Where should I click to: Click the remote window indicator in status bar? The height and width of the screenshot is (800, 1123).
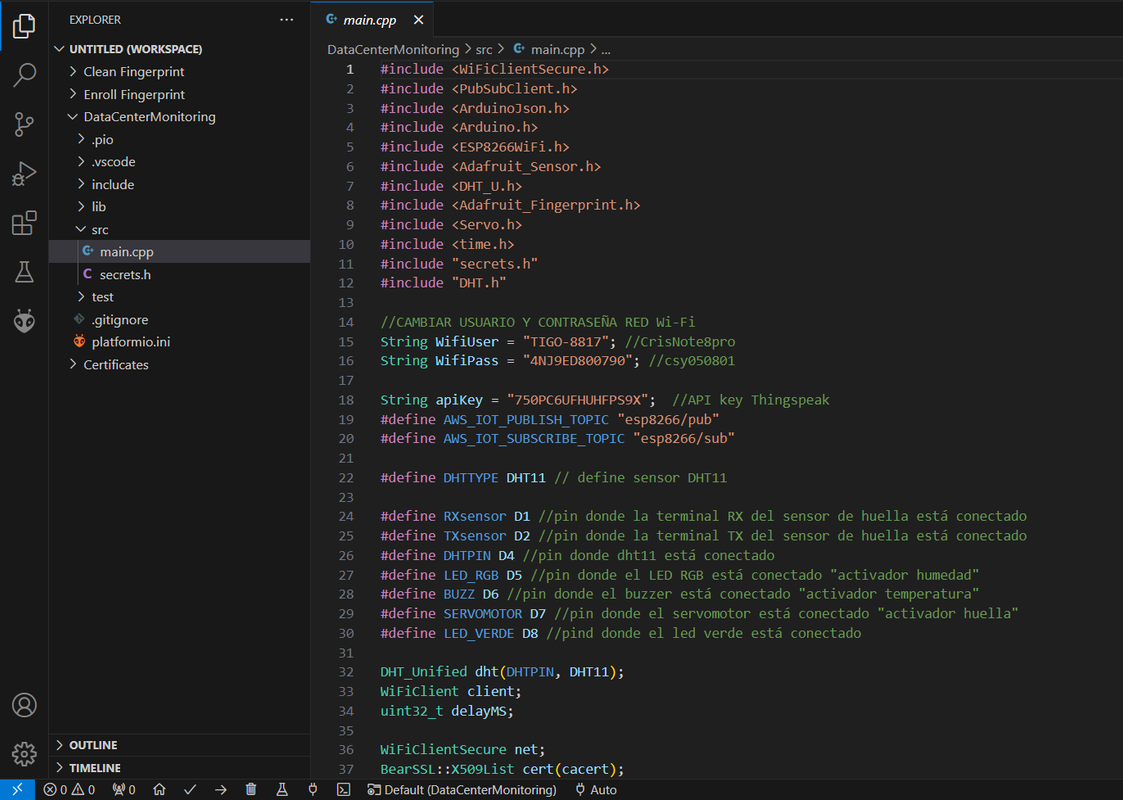click(x=17, y=790)
